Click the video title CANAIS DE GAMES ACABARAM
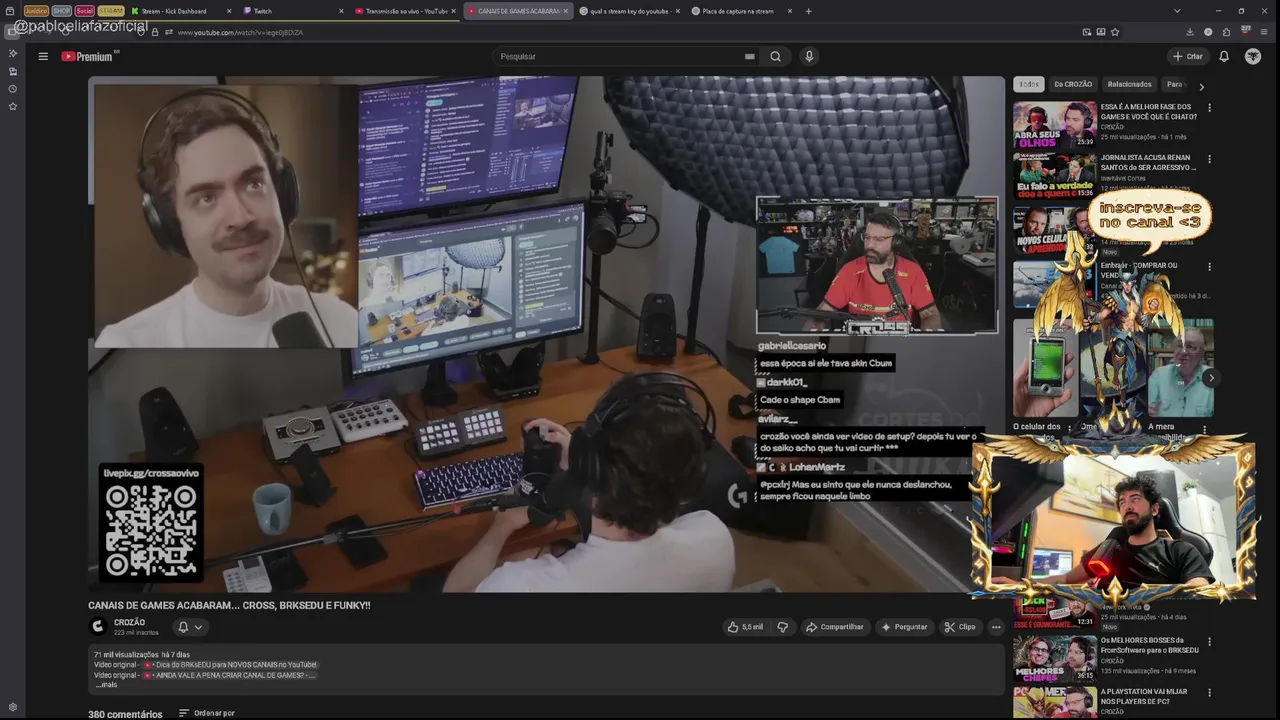Viewport: 1280px width, 720px height. tap(229, 605)
